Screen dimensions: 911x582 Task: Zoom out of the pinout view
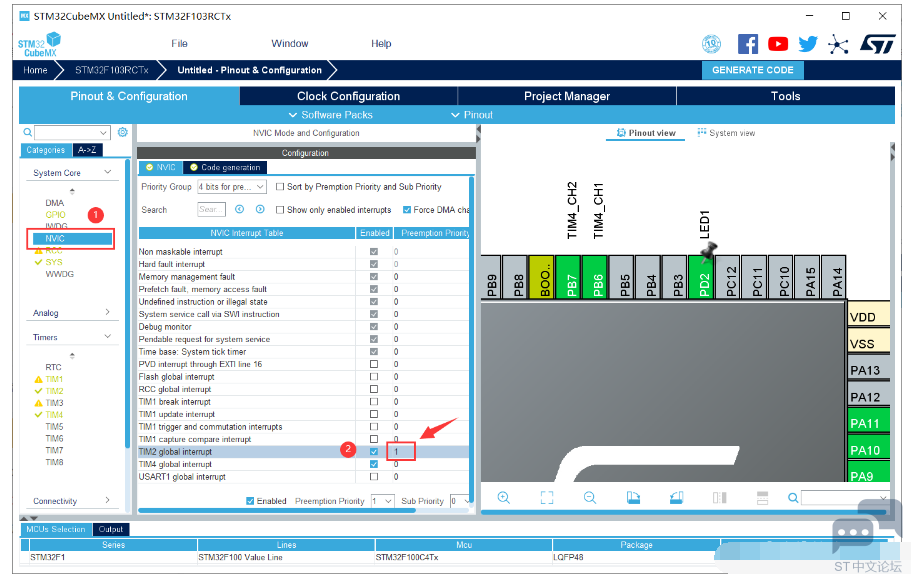point(590,498)
